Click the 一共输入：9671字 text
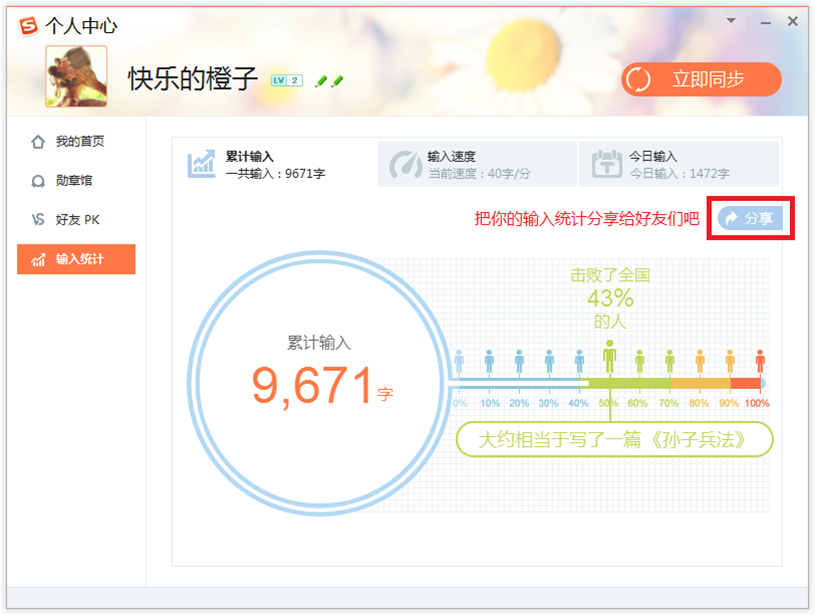This screenshot has width=816, height=616. click(275, 174)
